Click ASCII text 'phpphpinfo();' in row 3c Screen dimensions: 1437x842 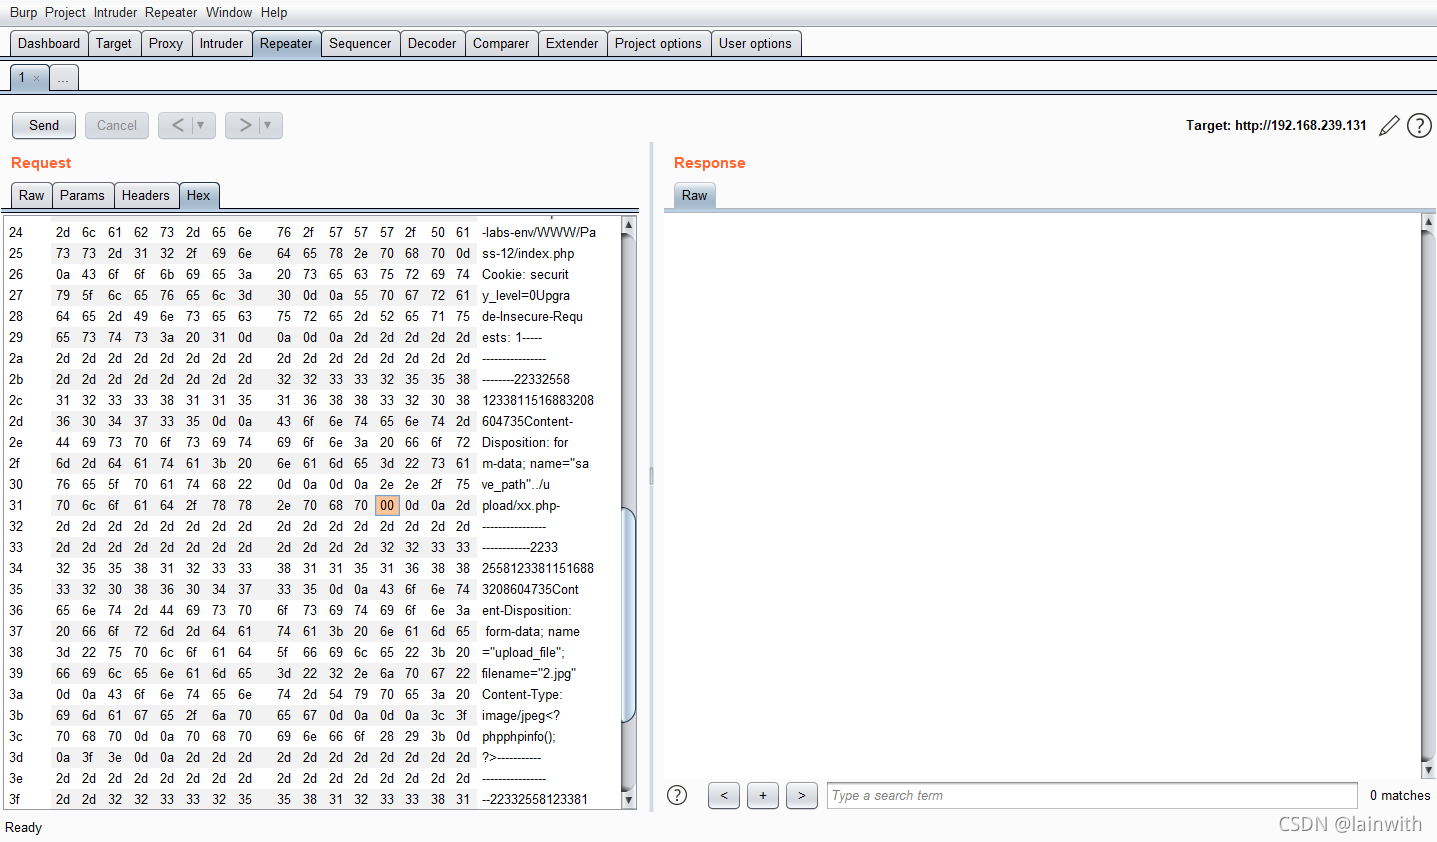tap(519, 736)
